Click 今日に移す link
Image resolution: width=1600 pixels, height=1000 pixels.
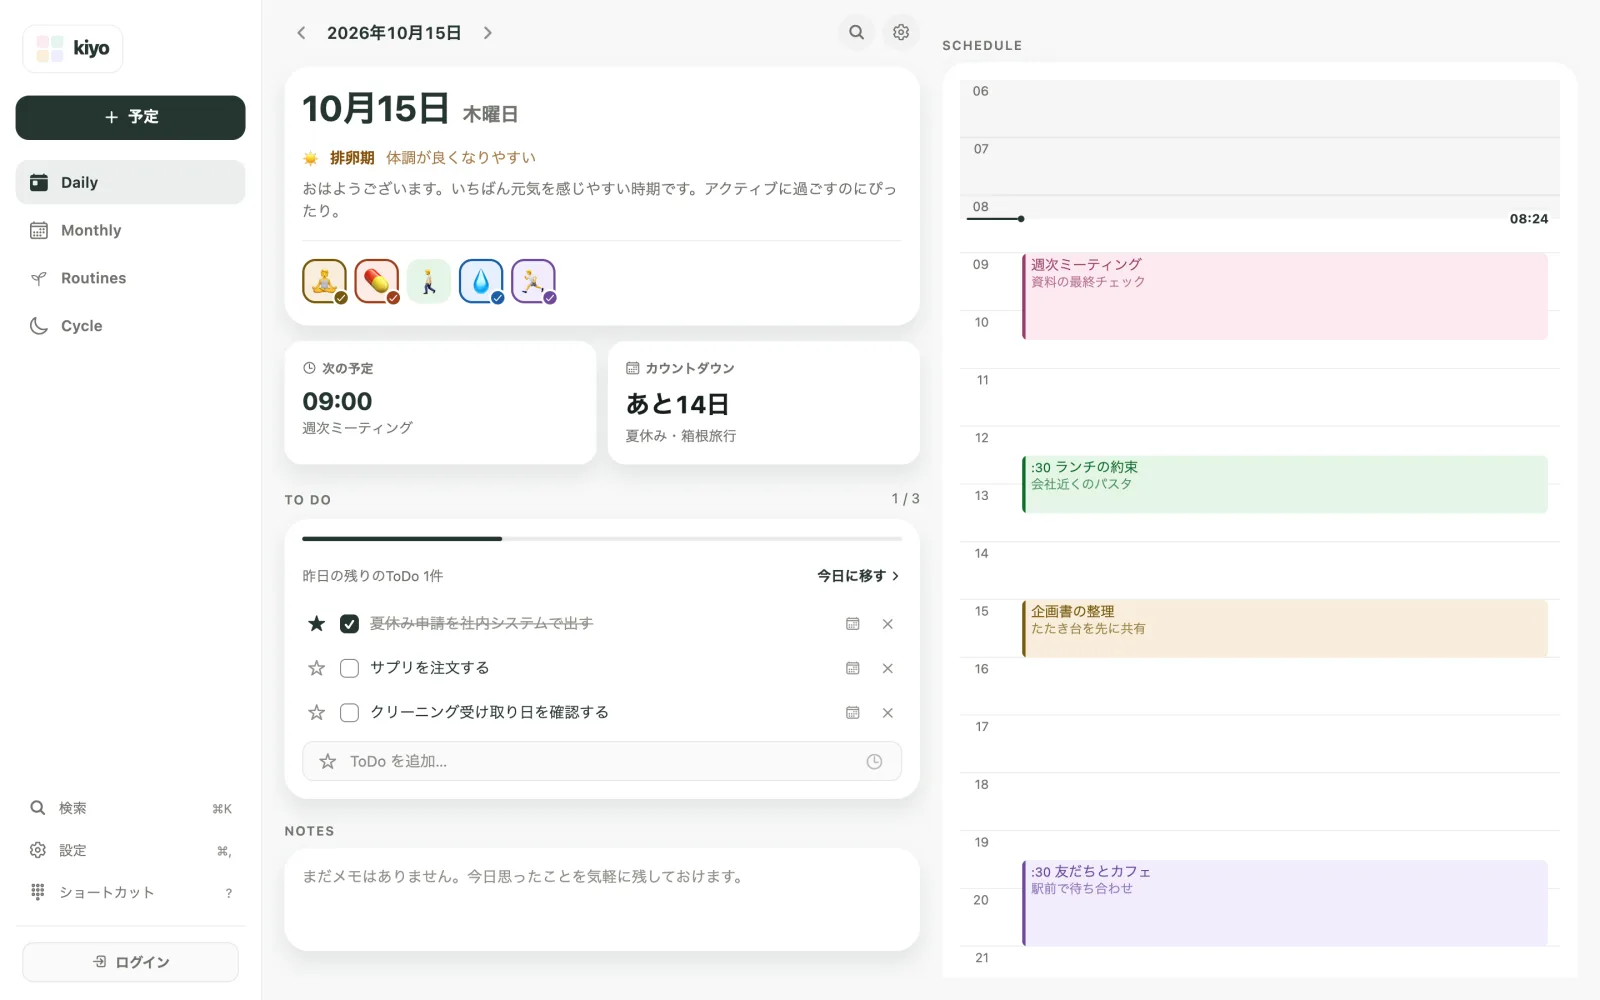coord(858,576)
